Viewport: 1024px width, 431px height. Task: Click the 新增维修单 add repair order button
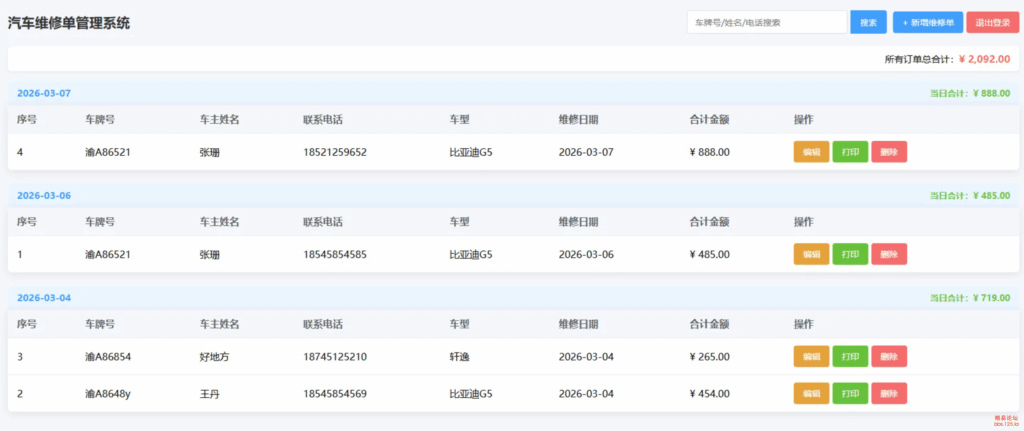[928, 22]
